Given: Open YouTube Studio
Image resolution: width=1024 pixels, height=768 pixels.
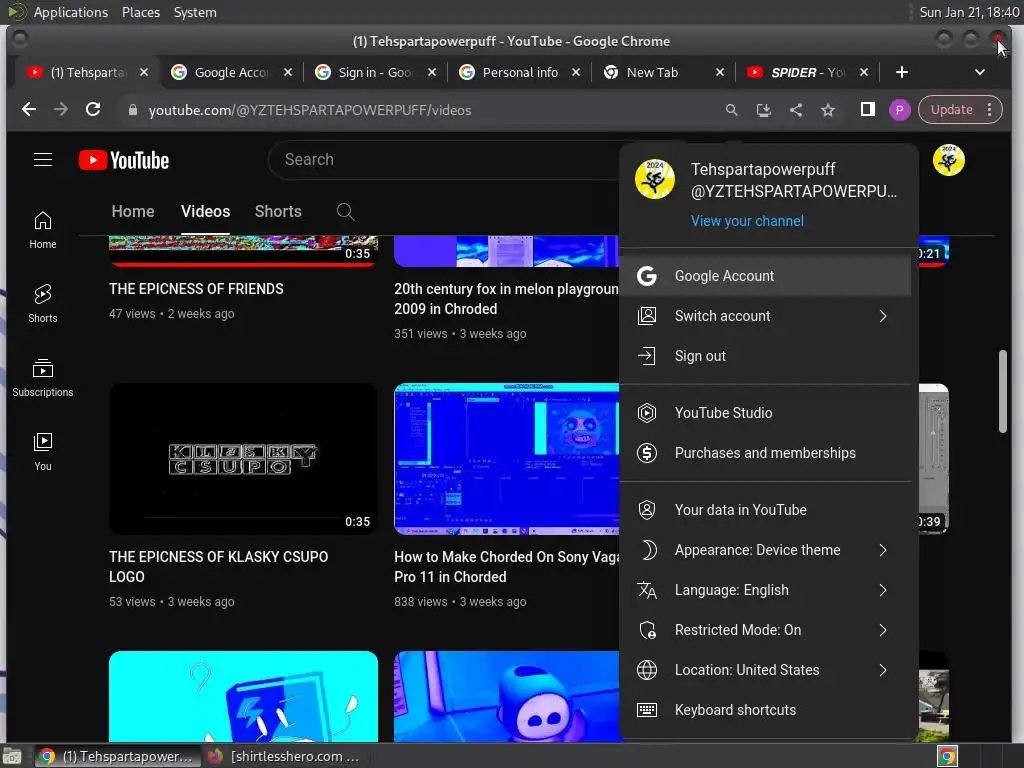Looking at the screenshot, I should (x=765, y=413).
